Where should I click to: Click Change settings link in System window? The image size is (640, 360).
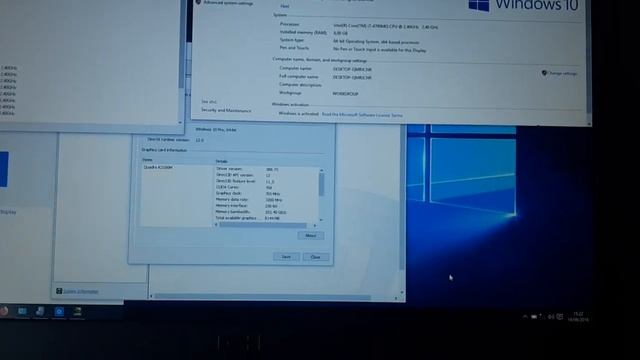563,73
